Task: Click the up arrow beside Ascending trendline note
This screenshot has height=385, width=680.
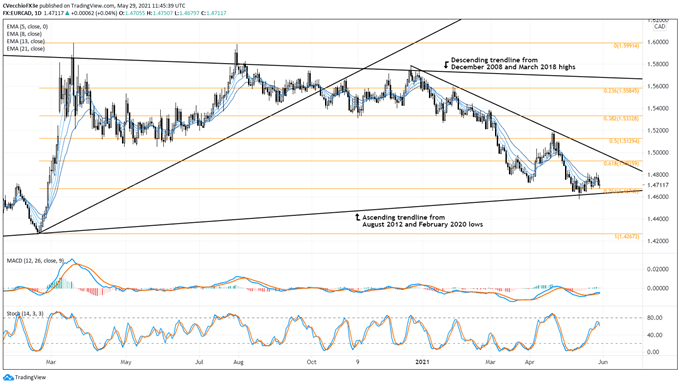Action: coord(357,218)
